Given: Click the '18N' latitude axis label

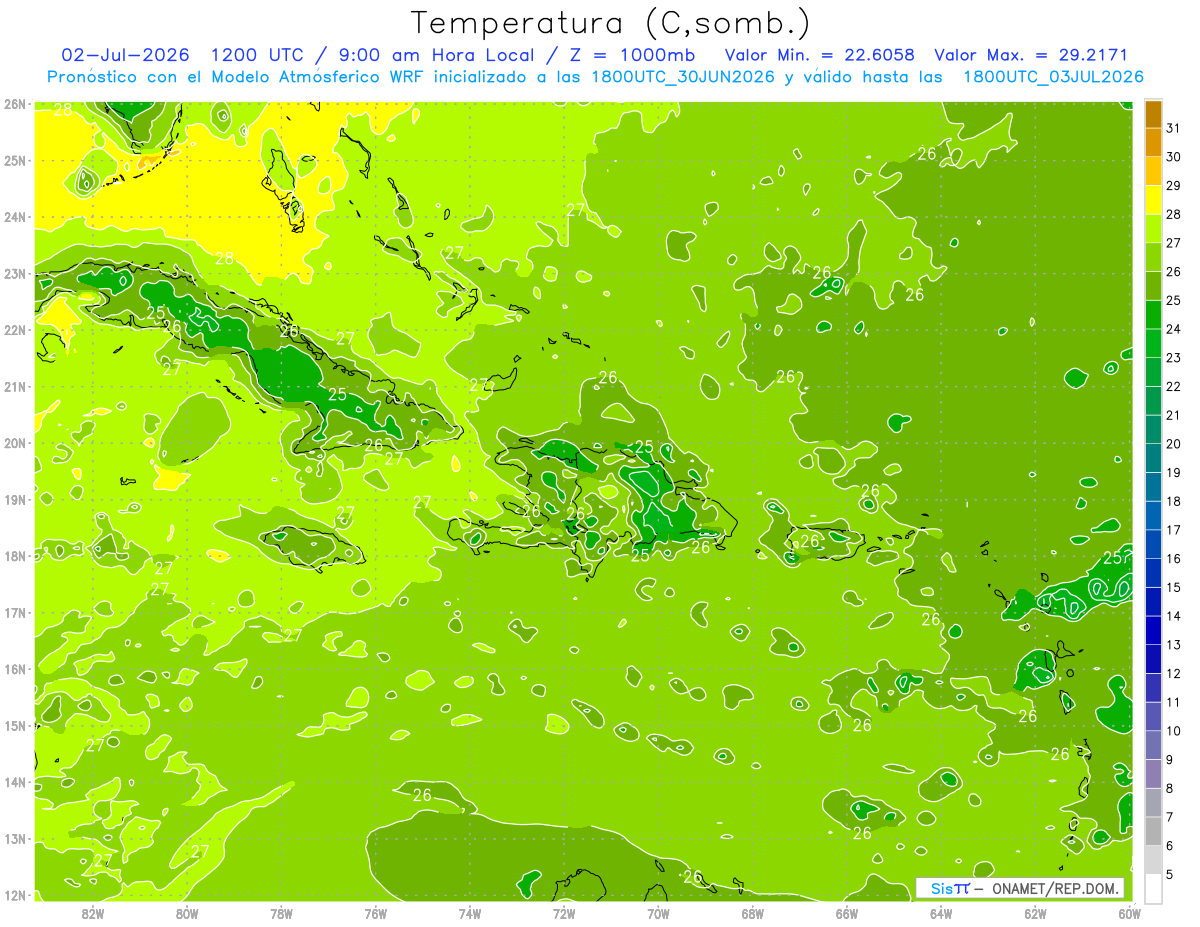Looking at the screenshot, I should click(x=15, y=556).
